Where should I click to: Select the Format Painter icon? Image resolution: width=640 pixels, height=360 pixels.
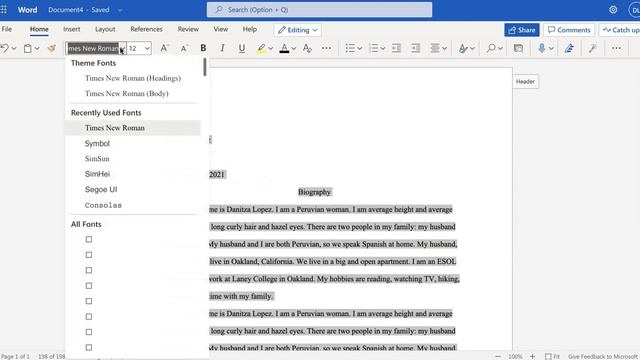(51, 48)
